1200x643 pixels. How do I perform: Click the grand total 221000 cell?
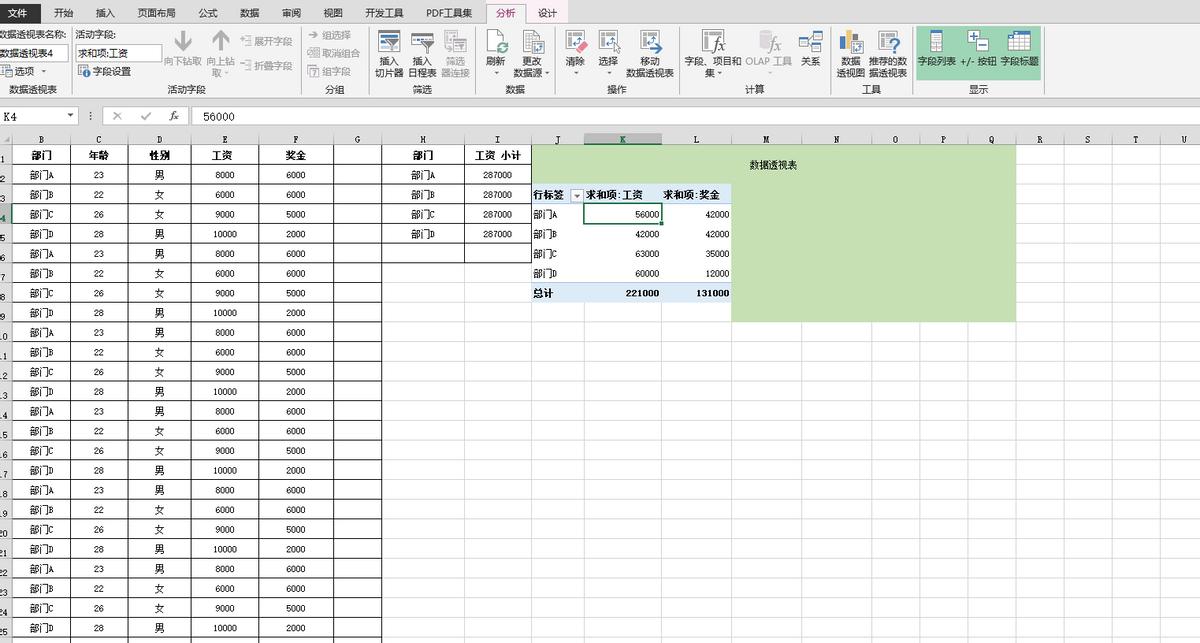coord(623,294)
